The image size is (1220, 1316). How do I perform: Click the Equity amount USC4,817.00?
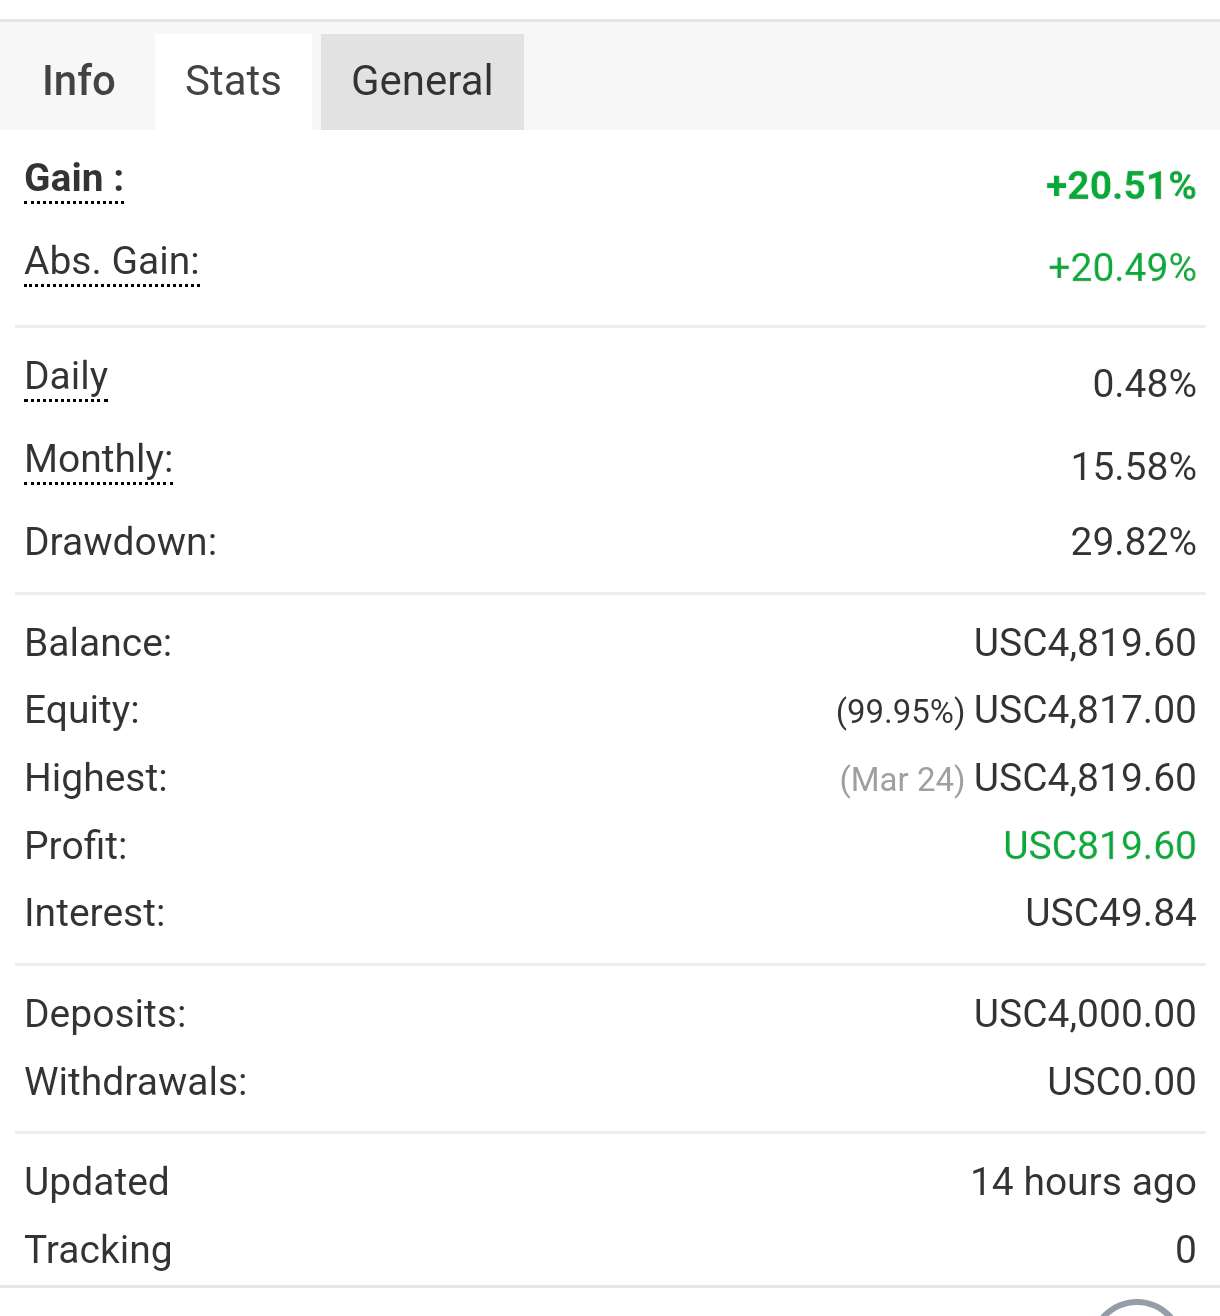(x=1085, y=710)
